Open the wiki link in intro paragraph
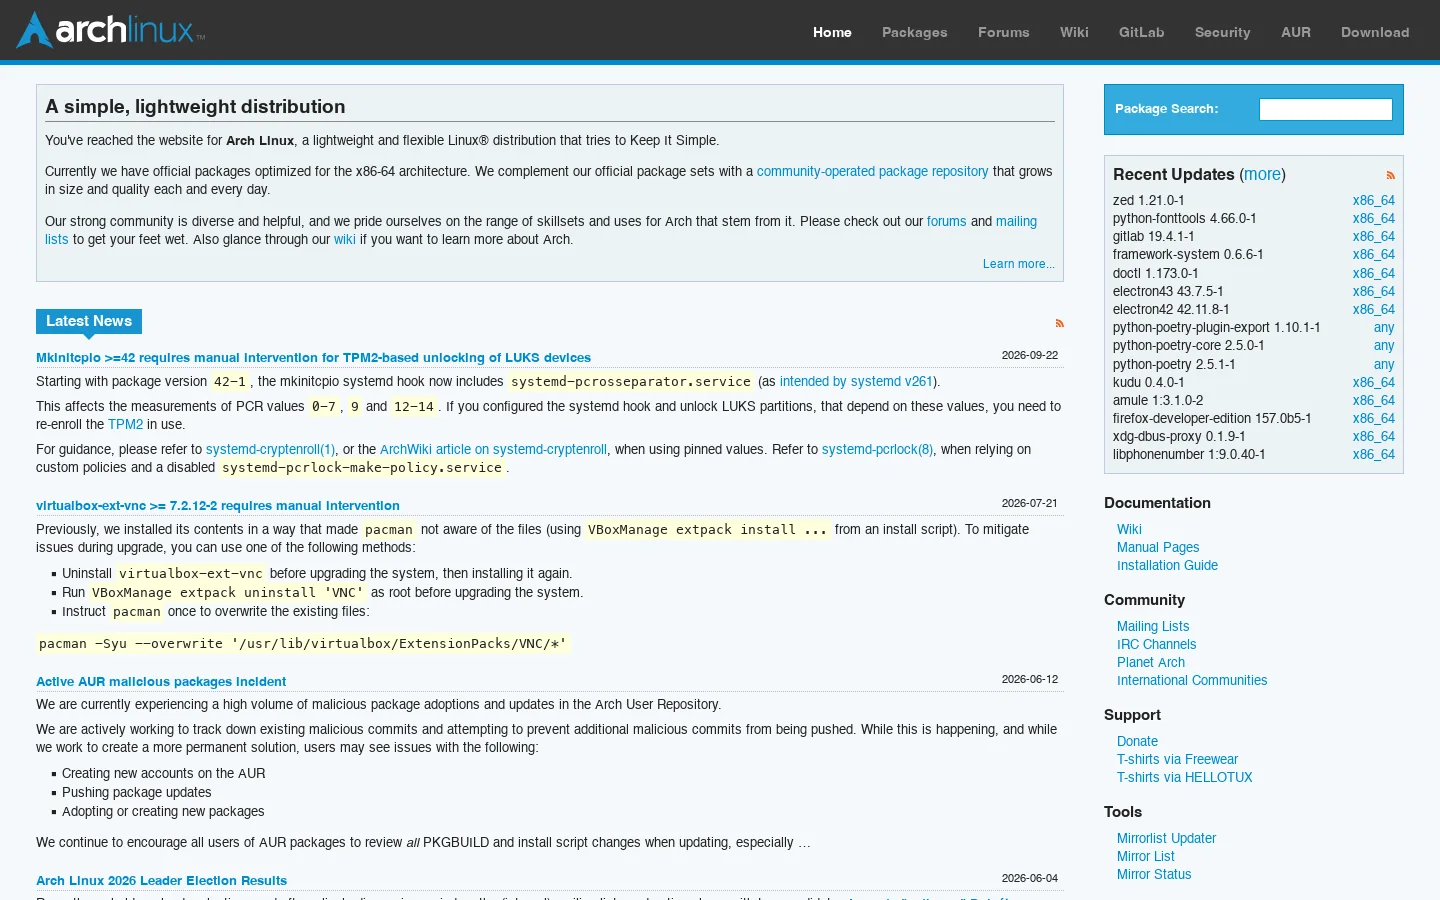Screen dimensions: 1440x900 pos(344,239)
